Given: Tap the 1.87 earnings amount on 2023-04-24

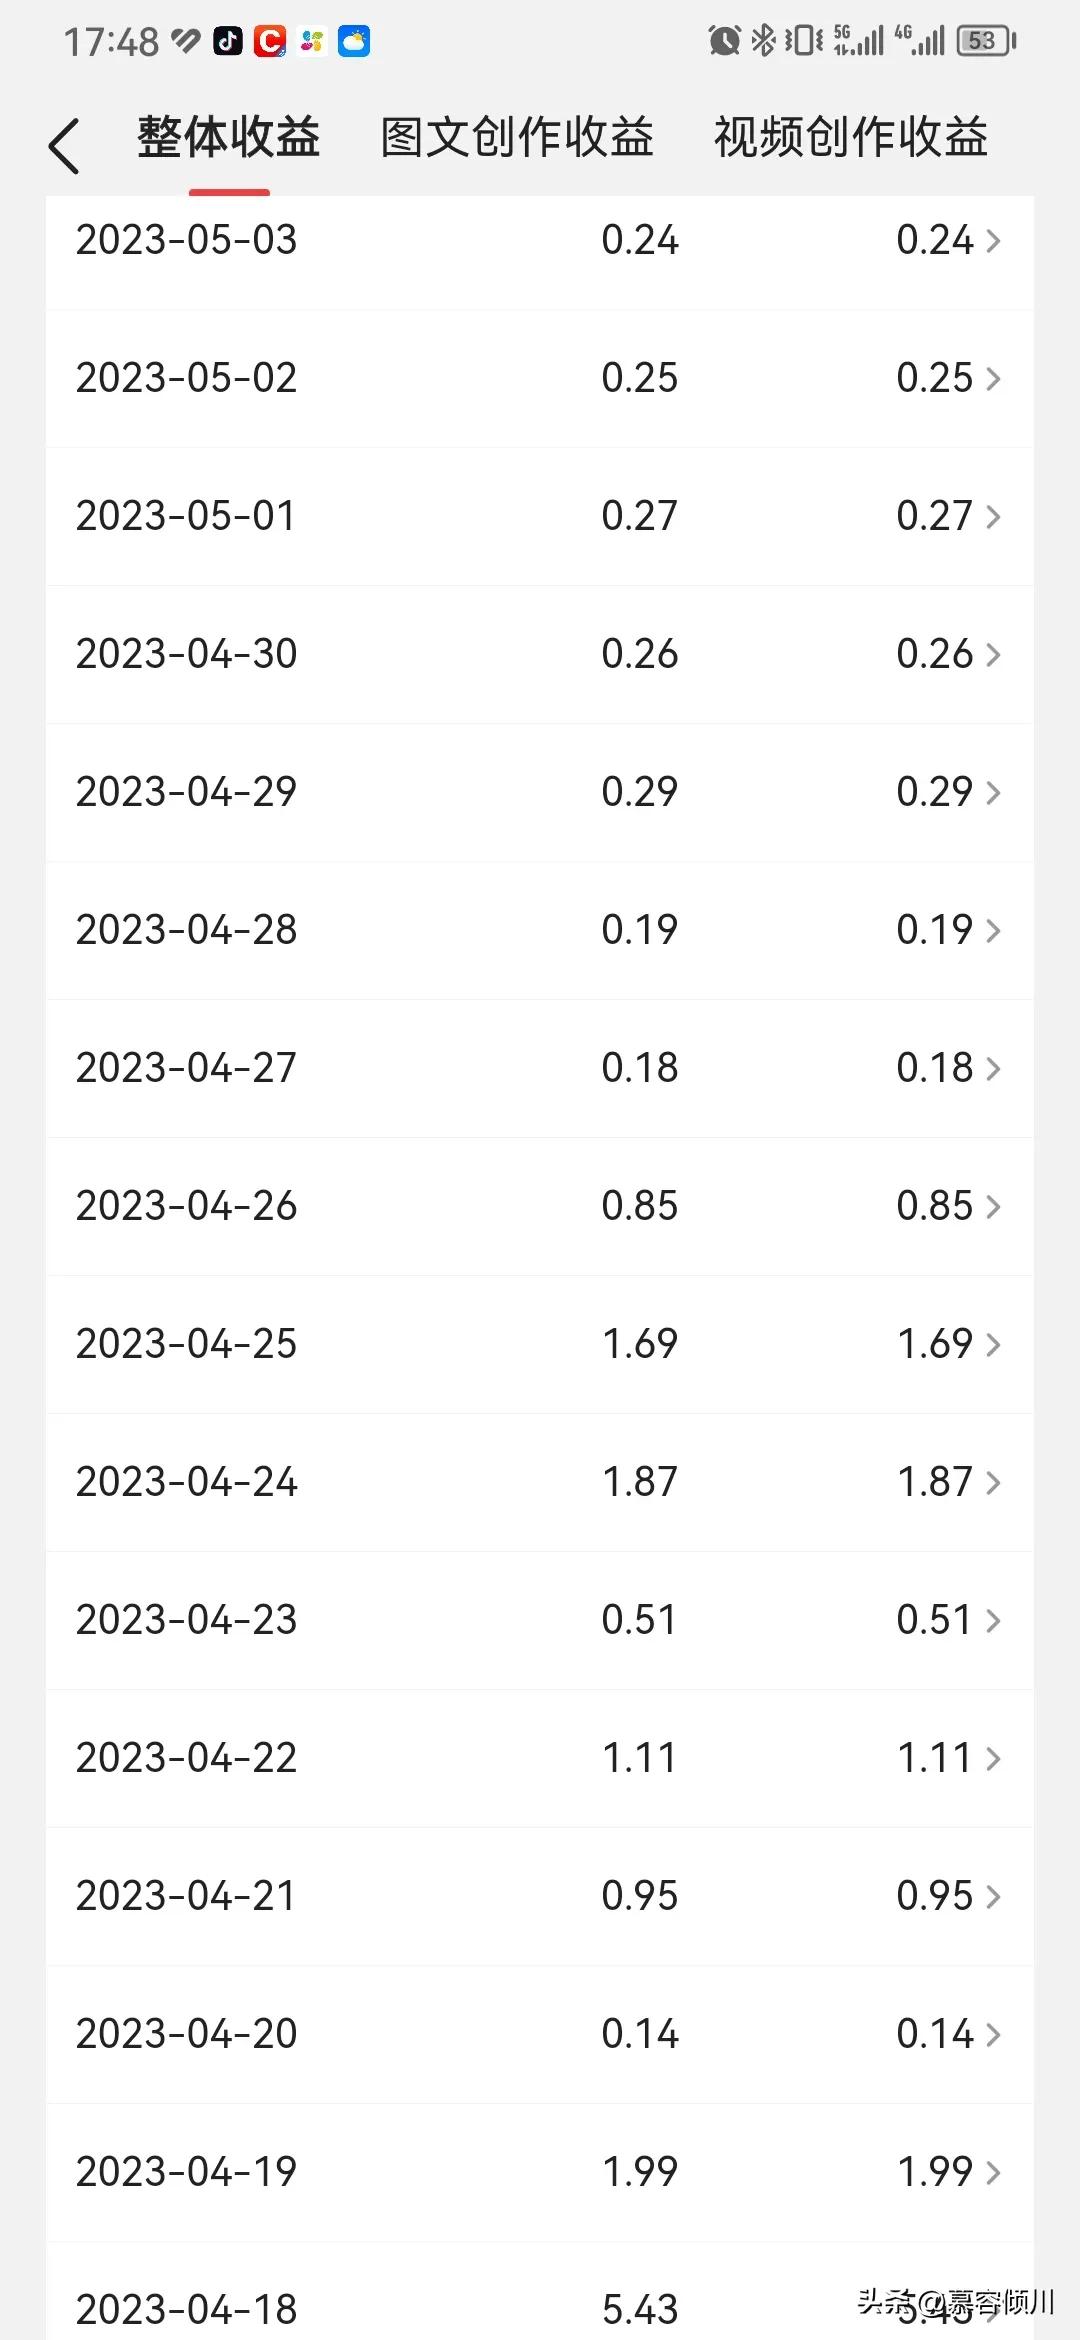Looking at the screenshot, I should pyautogui.click(x=640, y=1482).
